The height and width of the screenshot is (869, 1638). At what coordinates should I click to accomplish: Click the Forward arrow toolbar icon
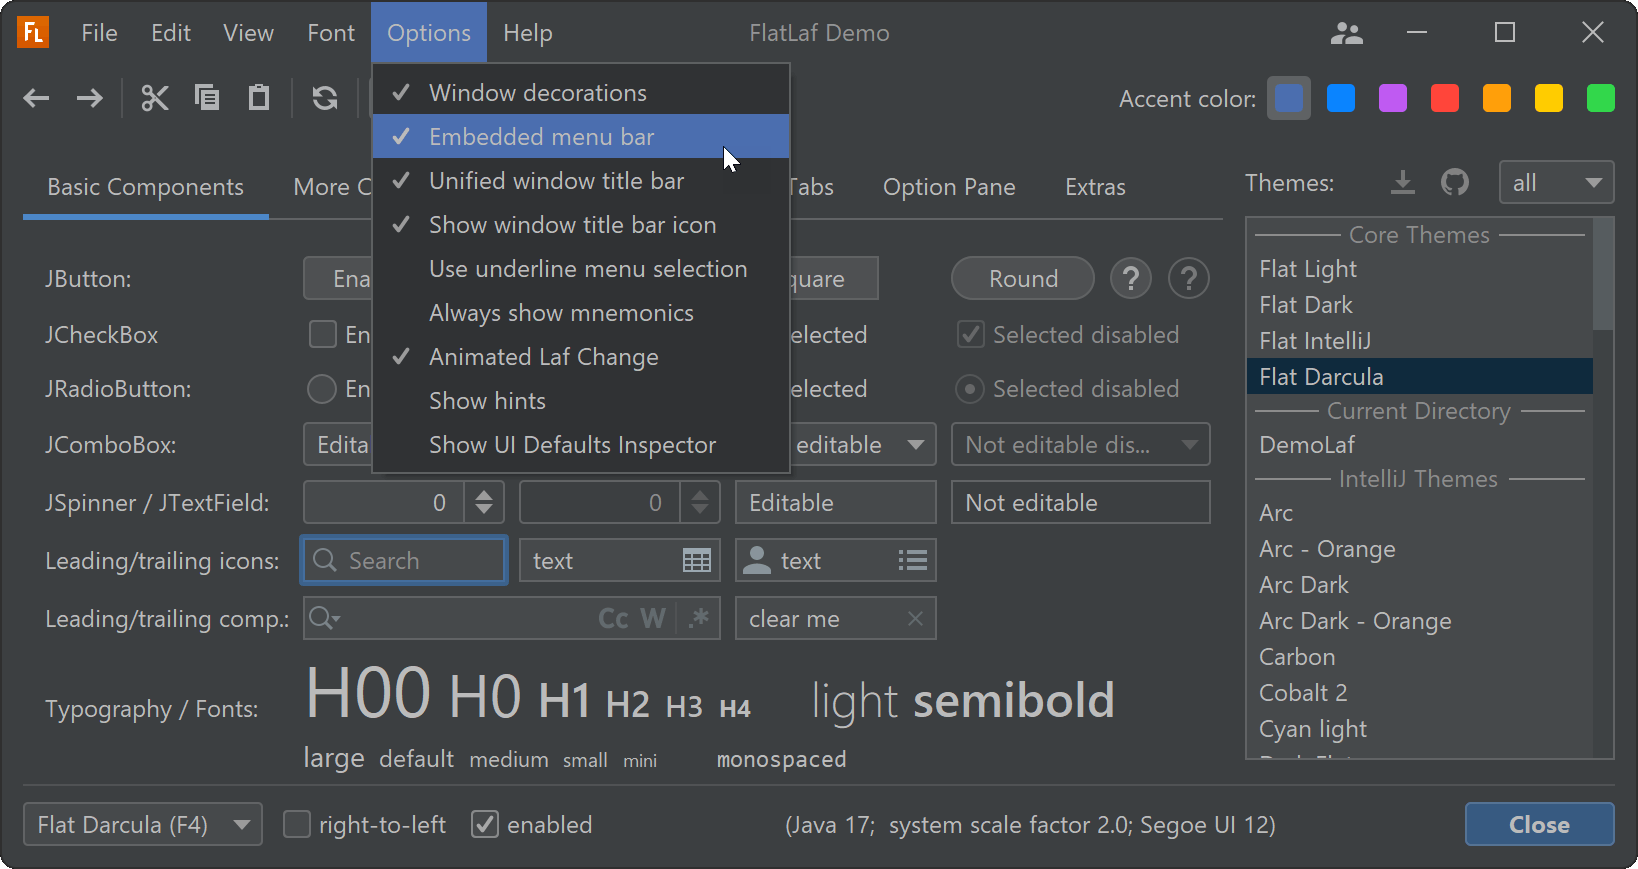tap(90, 98)
